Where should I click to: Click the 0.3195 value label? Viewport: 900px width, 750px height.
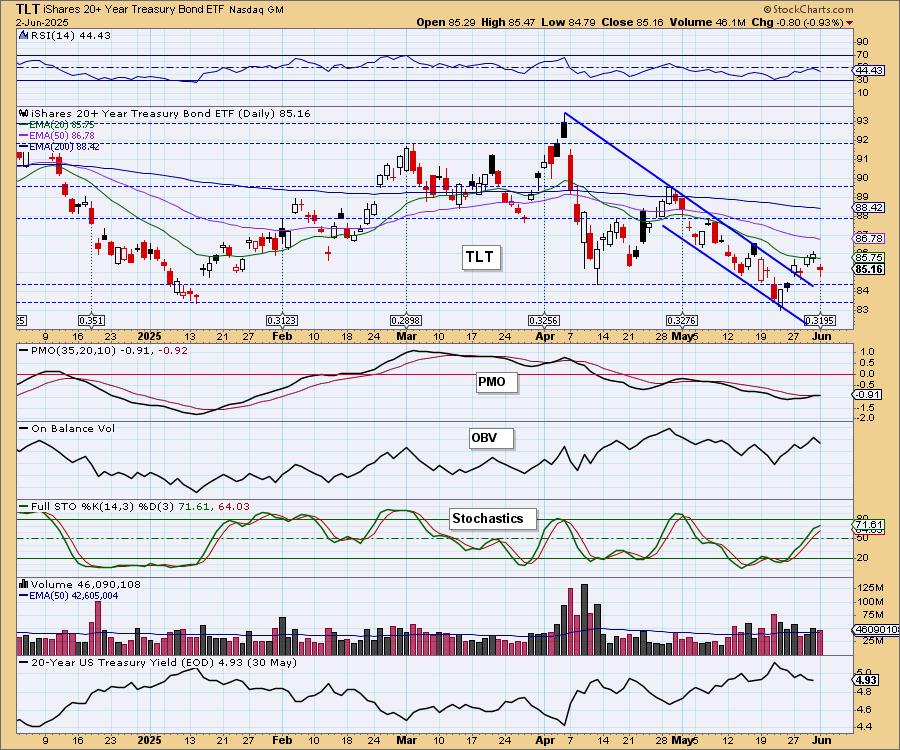pyautogui.click(x=820, y=320)
